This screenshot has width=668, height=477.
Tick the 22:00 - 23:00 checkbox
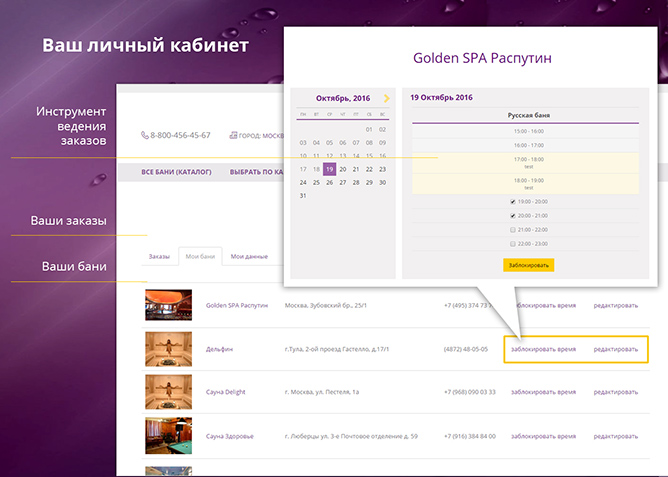[513, 244]
